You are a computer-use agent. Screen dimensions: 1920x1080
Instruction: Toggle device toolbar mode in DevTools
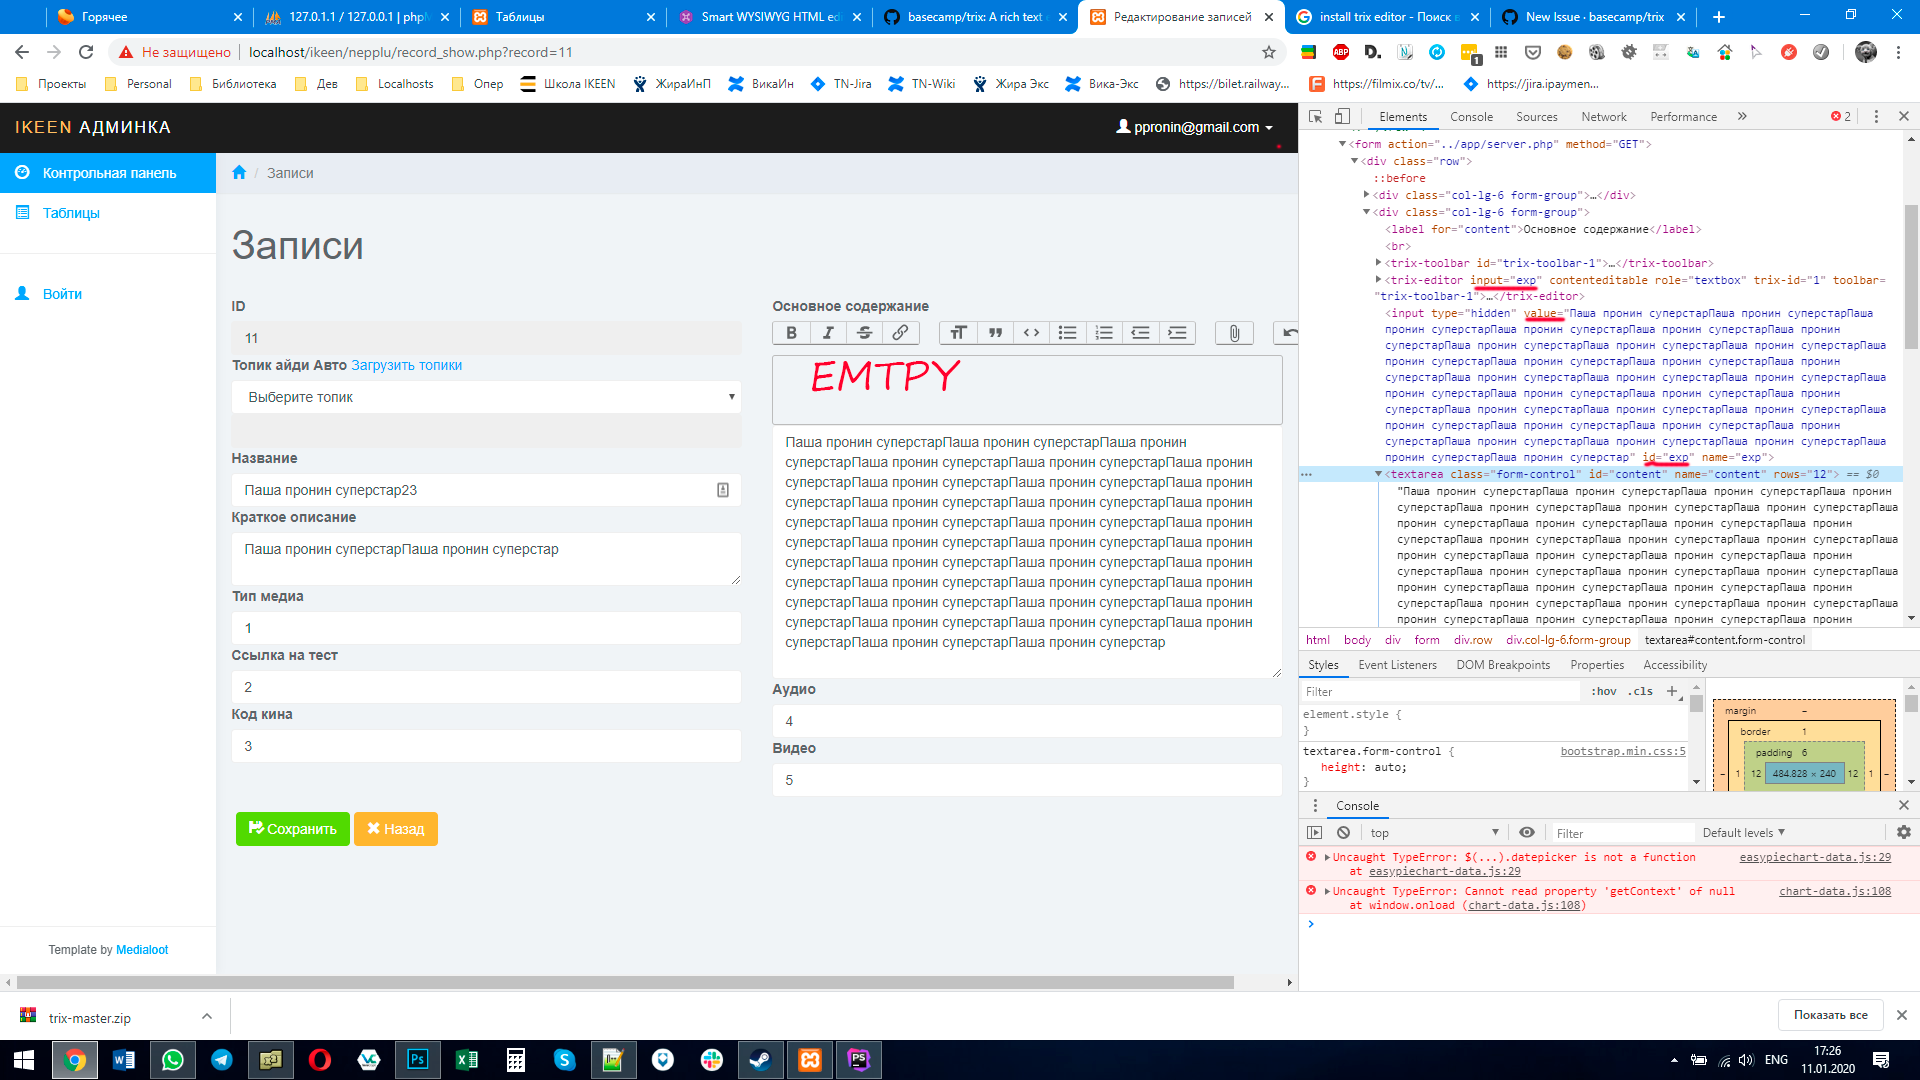[x=1341, y=116]
